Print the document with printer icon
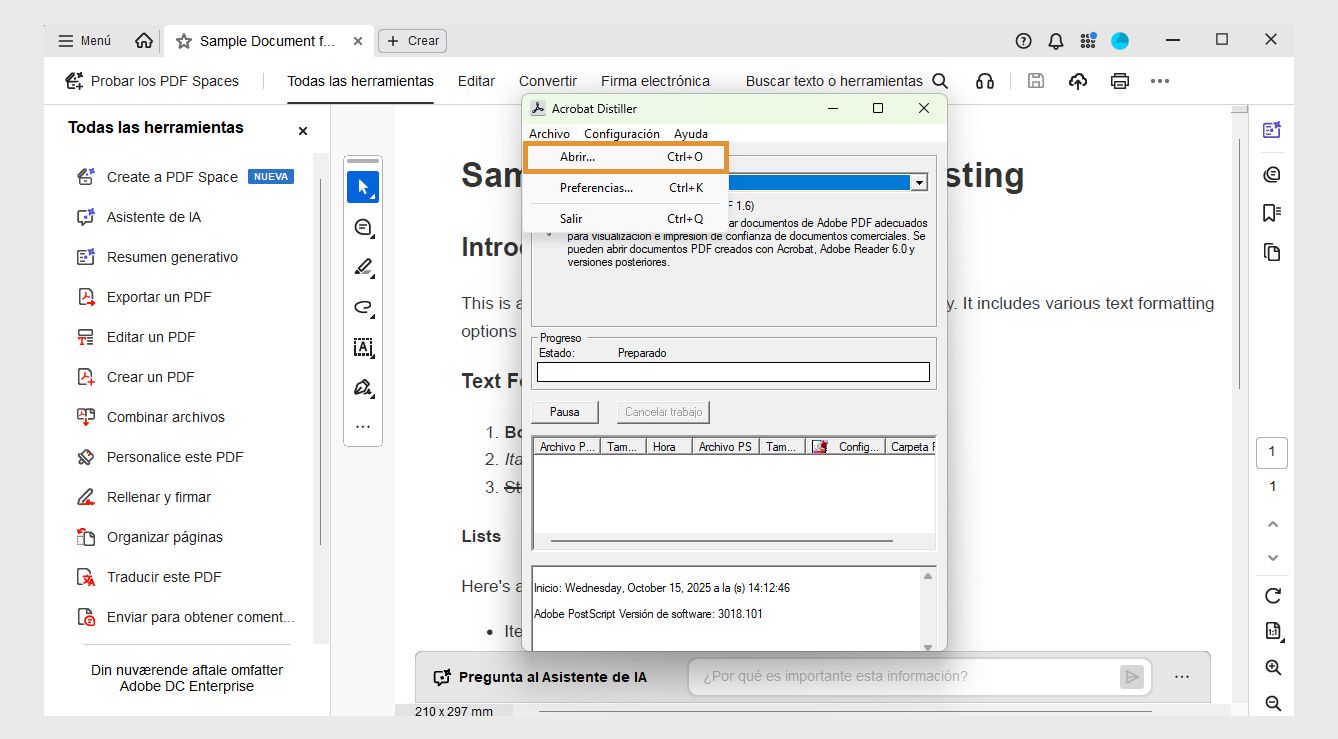1338x739 pixels. pyautogui.click(x=1120, y=81)
